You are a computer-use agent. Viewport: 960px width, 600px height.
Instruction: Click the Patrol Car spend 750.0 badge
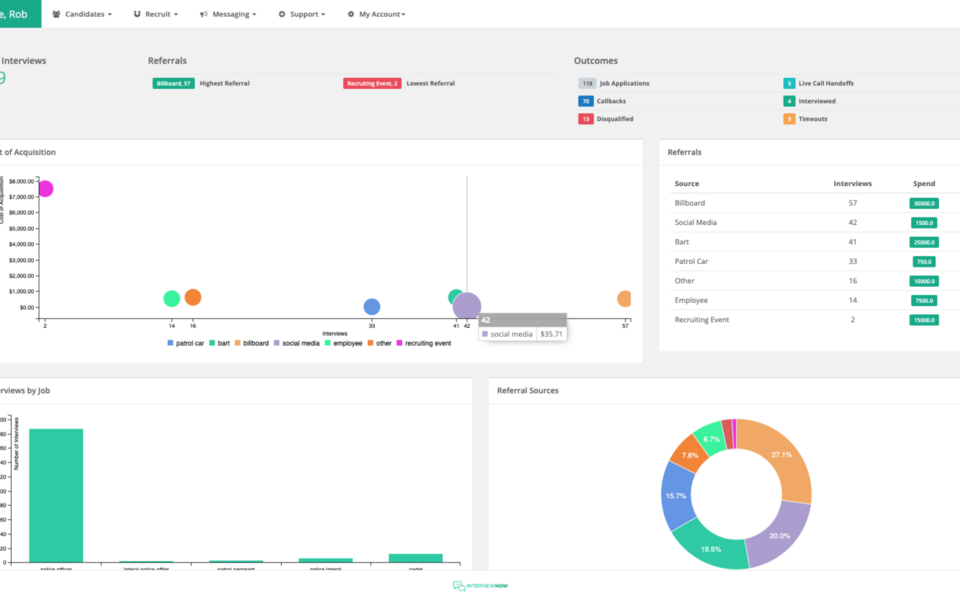click(x=924, y=262)
